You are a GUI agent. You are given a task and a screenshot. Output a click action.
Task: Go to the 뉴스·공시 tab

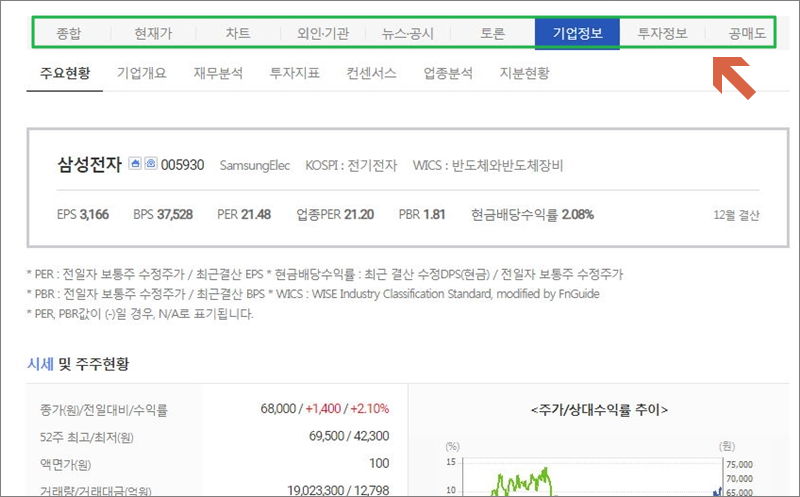(408, 33)
